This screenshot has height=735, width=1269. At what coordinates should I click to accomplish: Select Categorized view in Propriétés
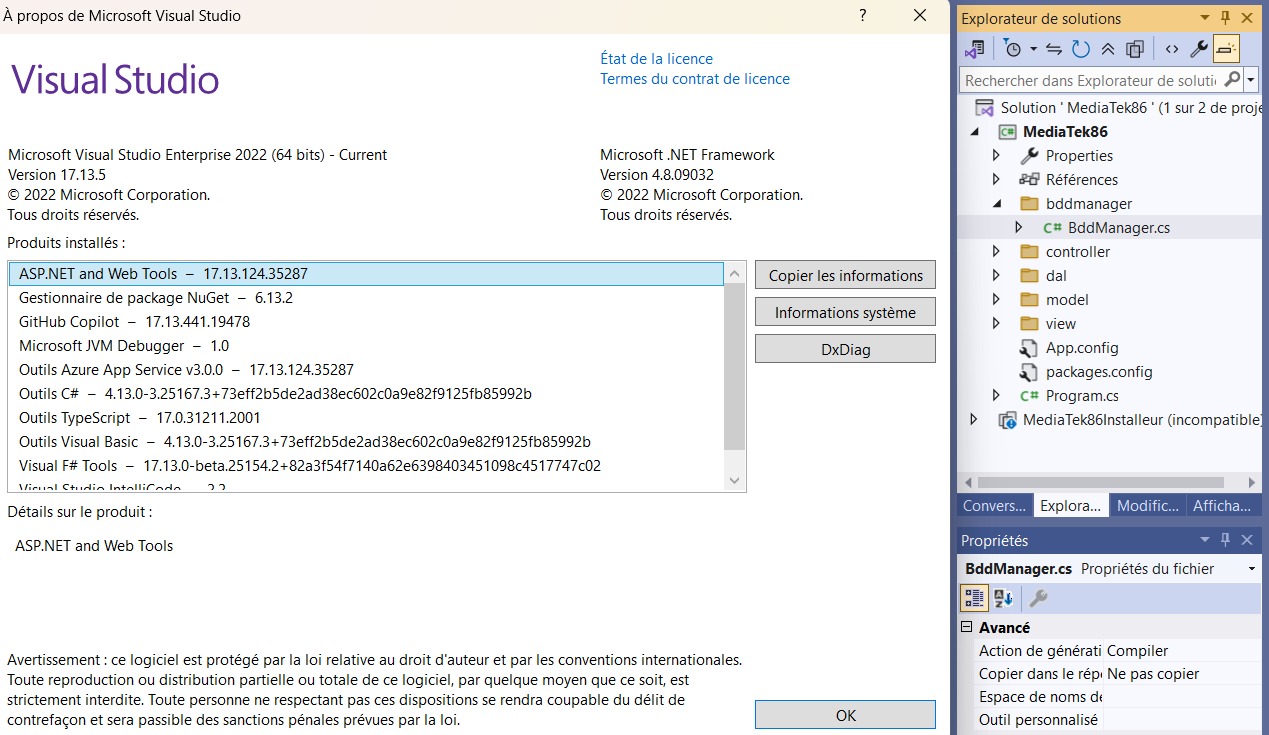(973, 598)
